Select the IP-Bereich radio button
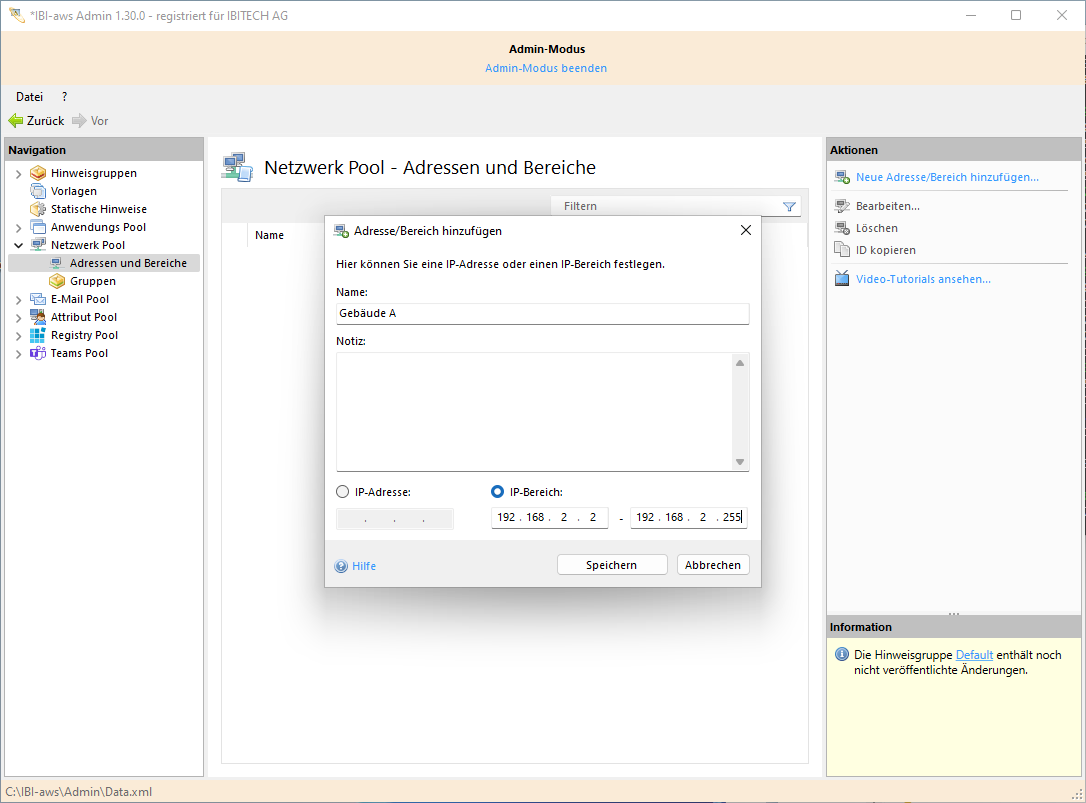The image size is (1086, 803). point(498,492)
